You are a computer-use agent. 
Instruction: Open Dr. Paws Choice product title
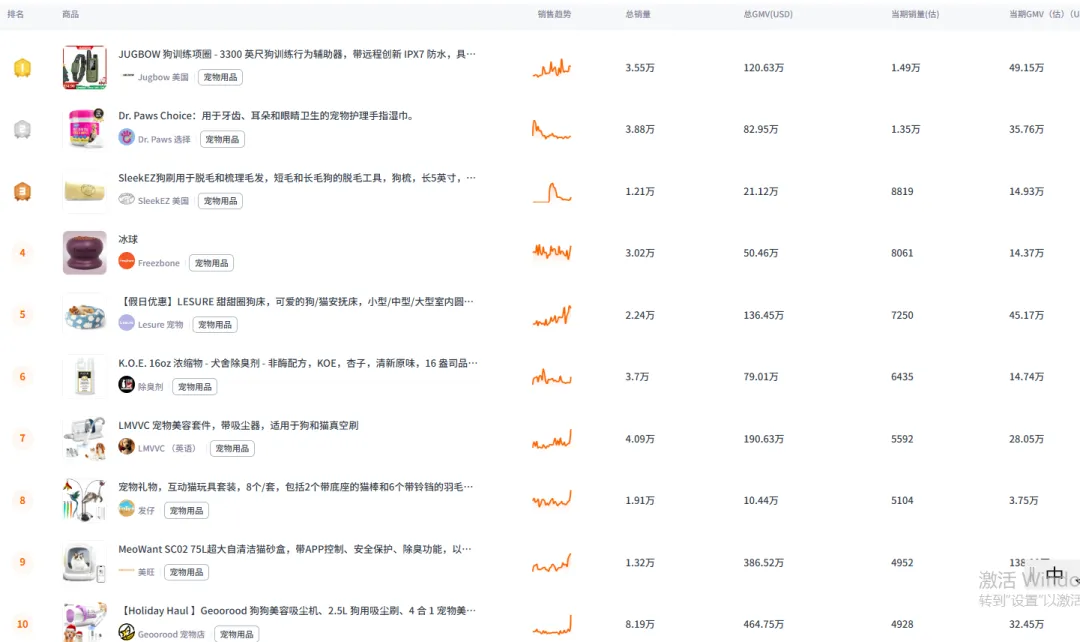[267, 116]
